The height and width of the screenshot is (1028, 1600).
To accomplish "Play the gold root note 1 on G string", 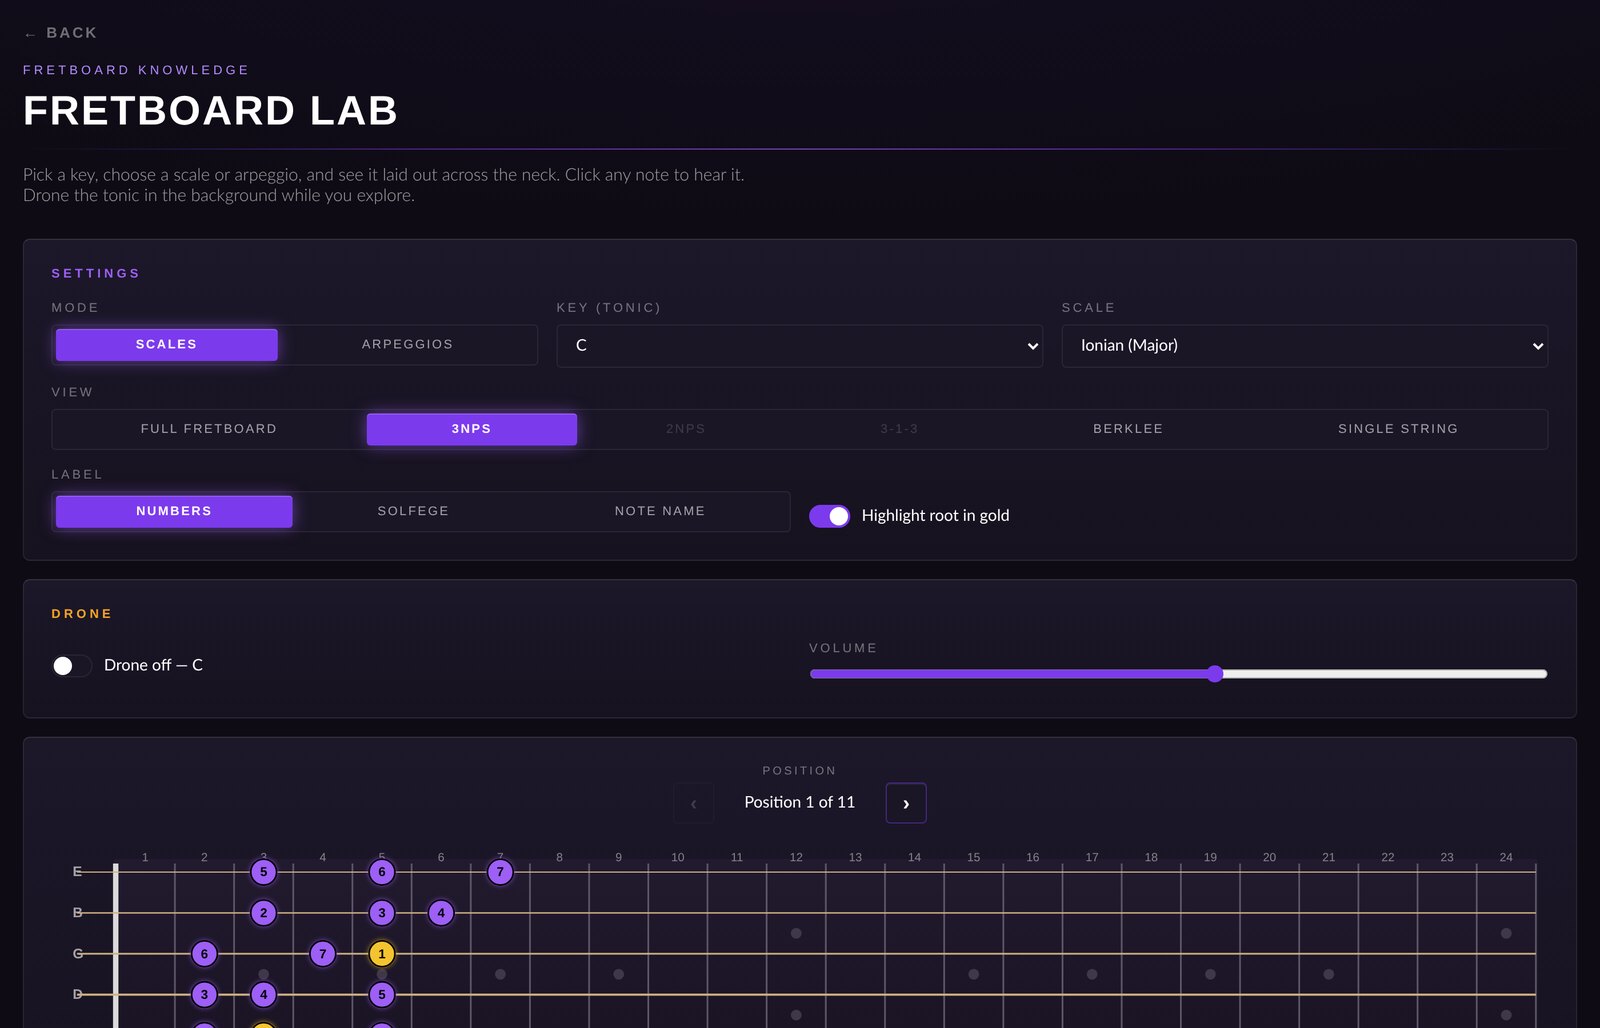I will pyautogui.click(x=382, y=954).
